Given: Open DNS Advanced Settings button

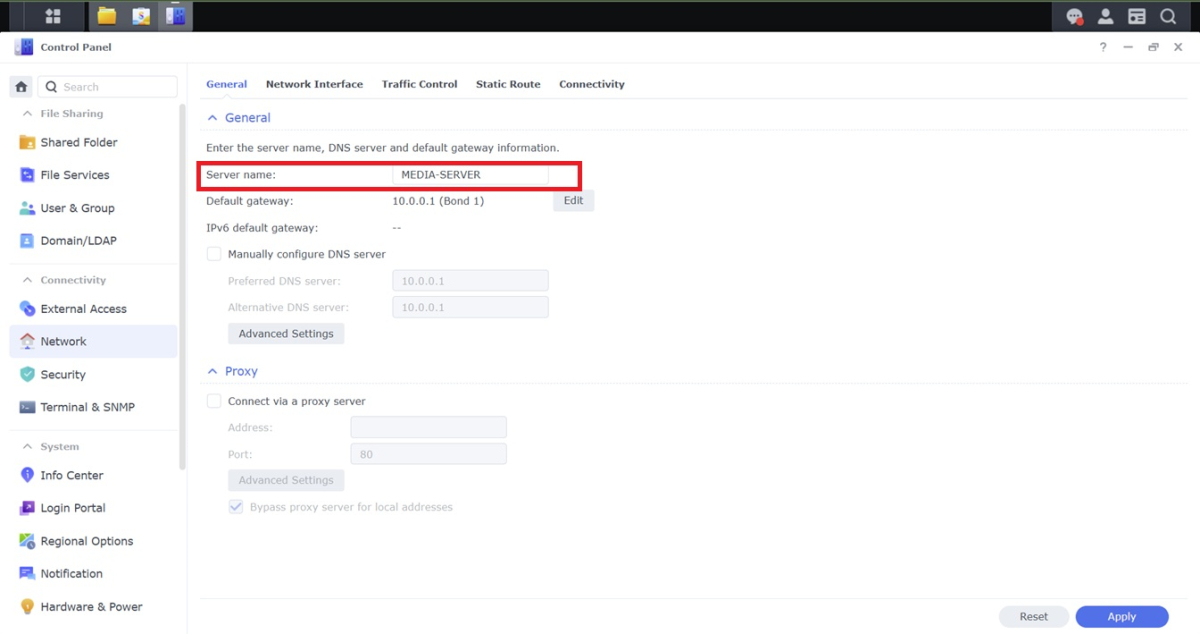Looking at the screenshot, I should (x=286, y=333).
